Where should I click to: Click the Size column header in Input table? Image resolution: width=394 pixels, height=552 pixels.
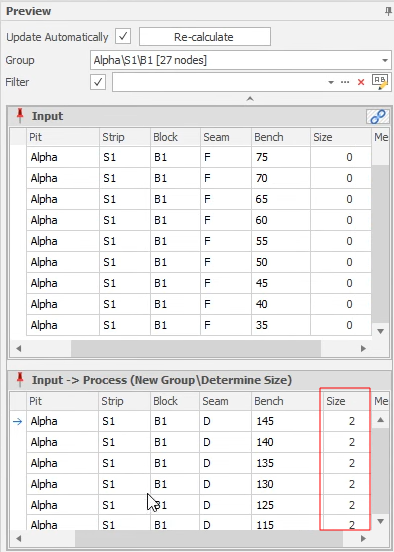coord(341,137)
